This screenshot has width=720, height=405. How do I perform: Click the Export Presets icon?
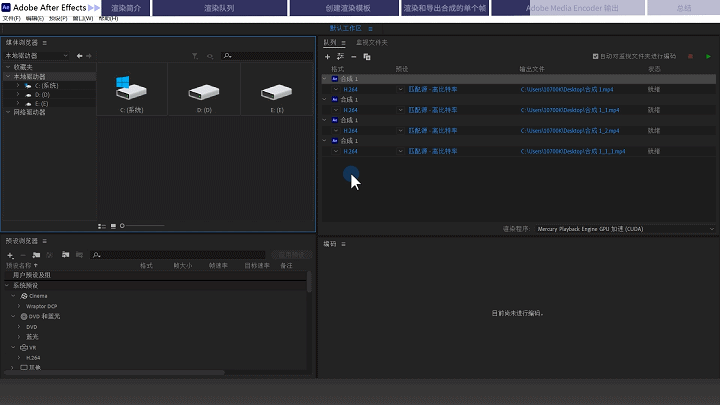[79, 255]
